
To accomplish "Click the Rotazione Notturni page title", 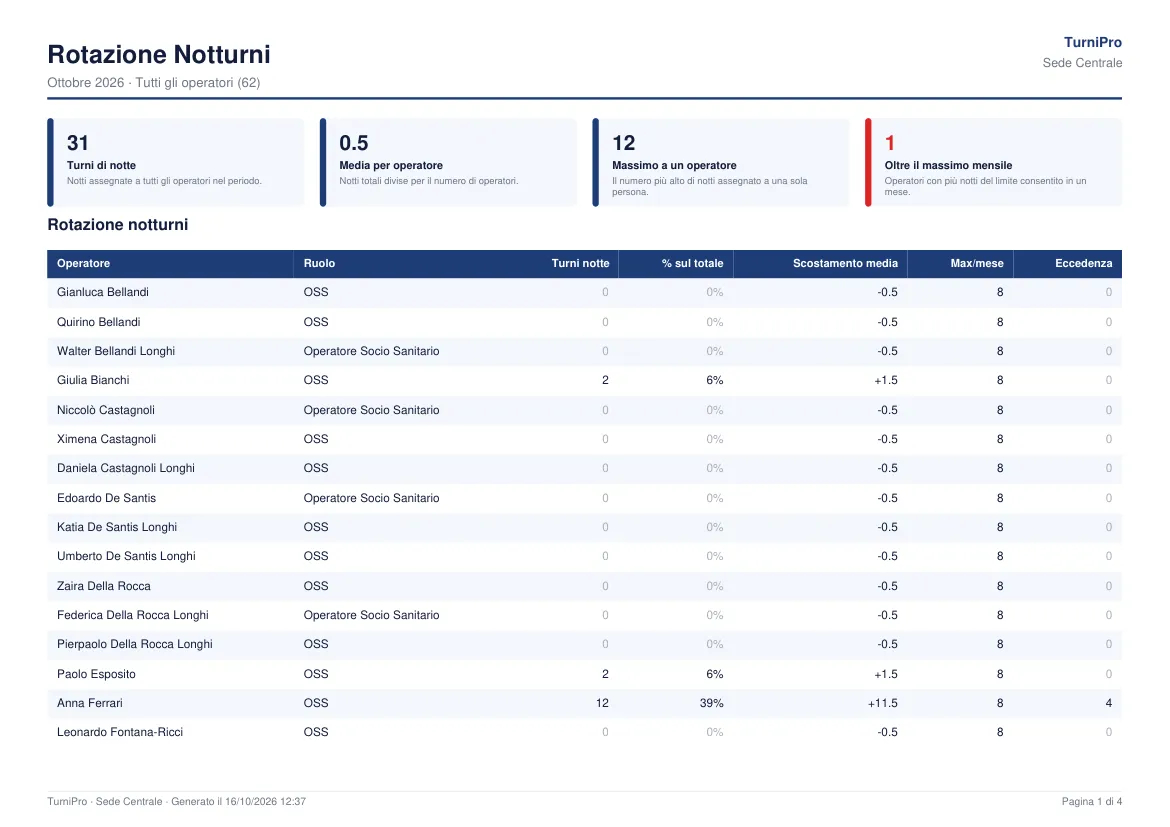I will click(158, 54).
